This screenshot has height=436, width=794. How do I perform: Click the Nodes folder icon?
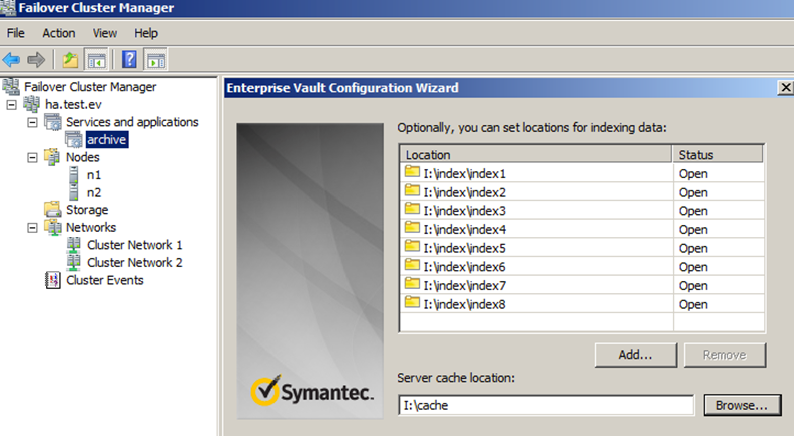point(52,156)
